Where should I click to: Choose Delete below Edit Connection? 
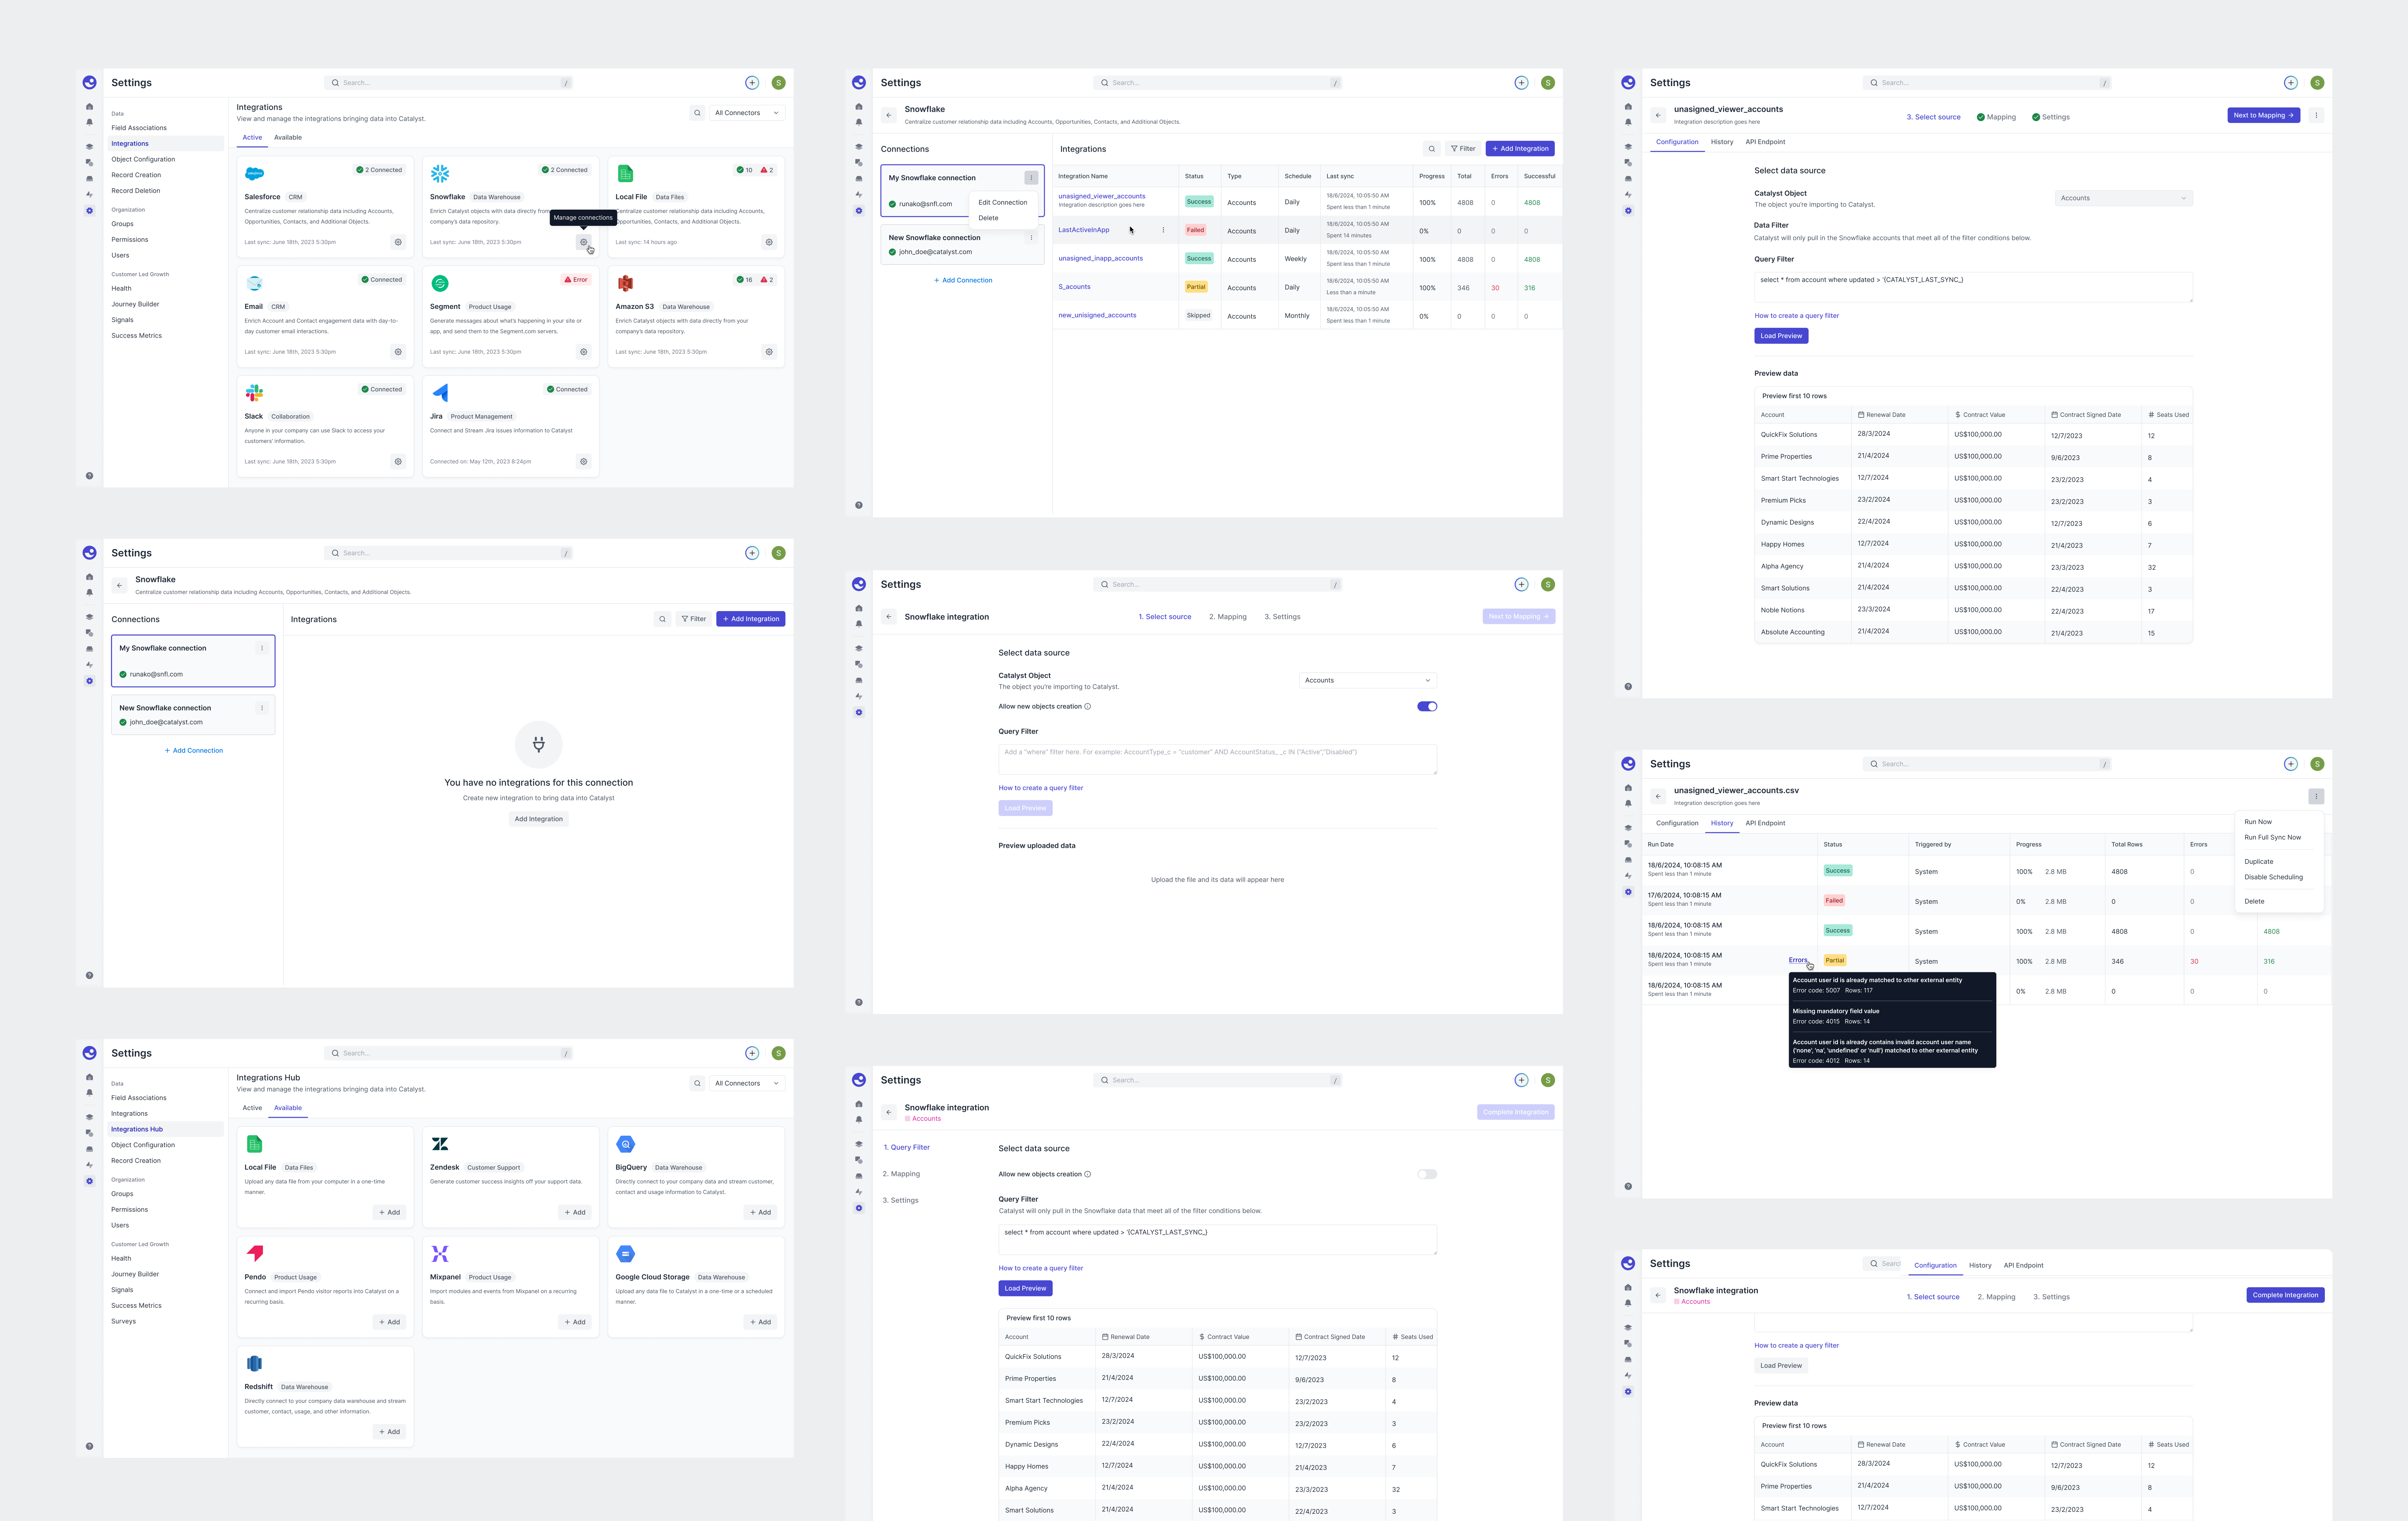[x=988, y=218]
